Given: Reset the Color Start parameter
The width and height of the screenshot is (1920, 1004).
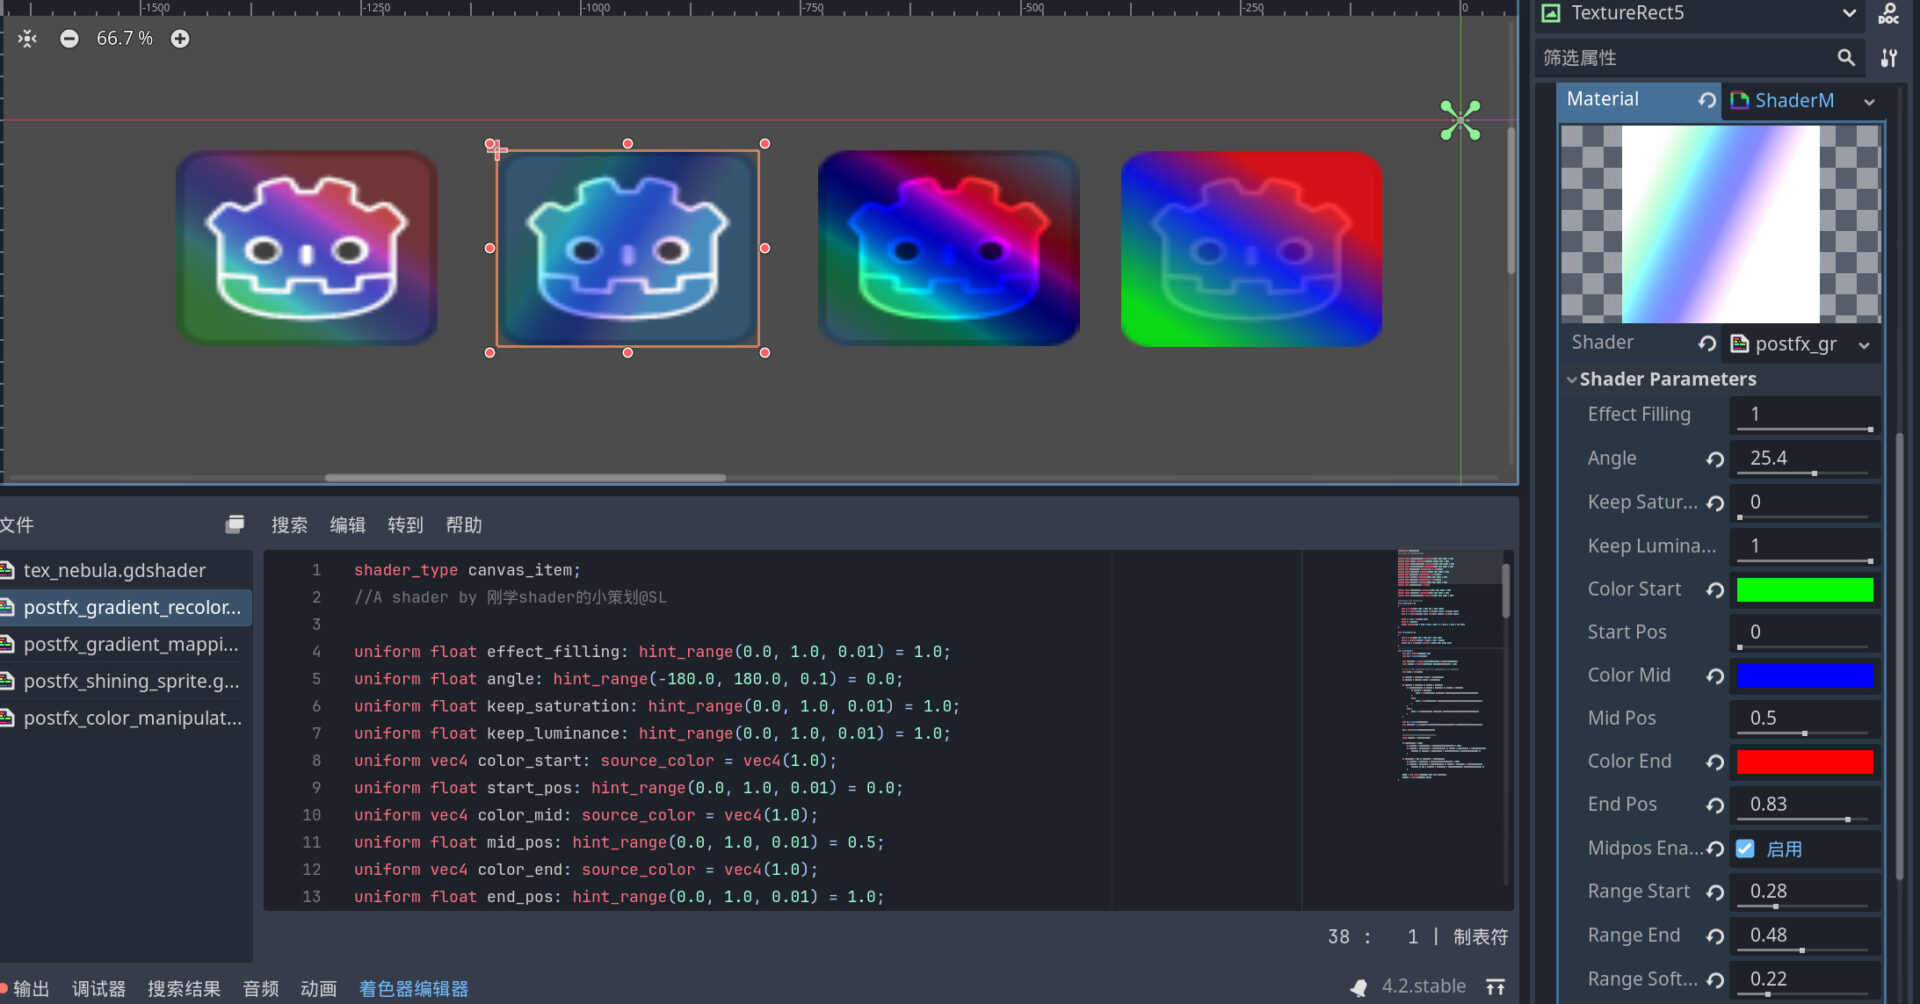Looking at the screenshot, I should (1715, 590).
